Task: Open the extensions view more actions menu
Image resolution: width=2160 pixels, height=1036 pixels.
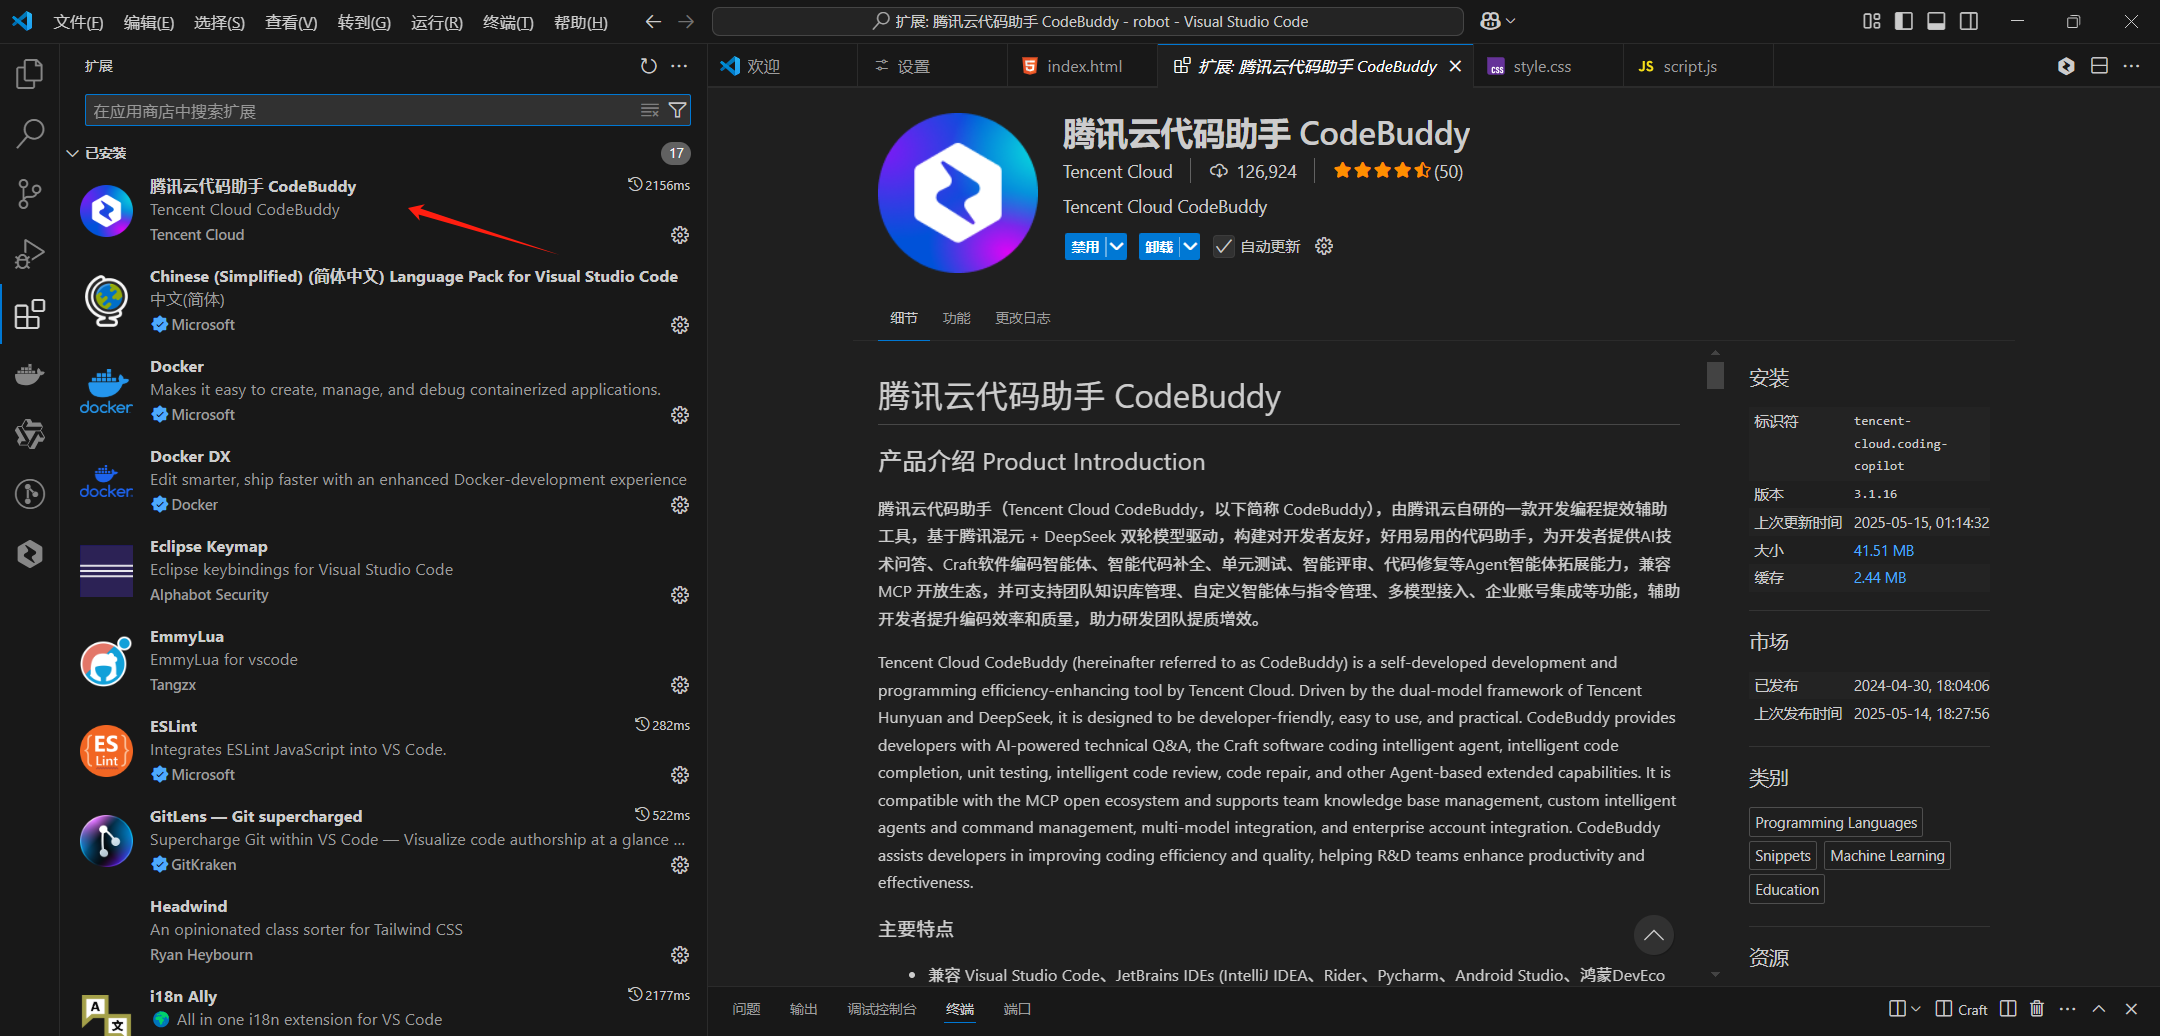Action: 679,66
